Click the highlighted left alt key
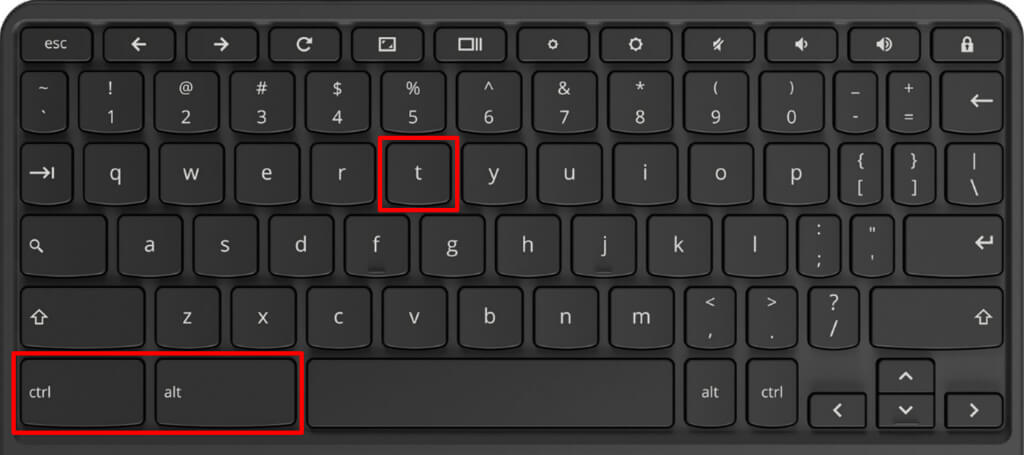 (225, 392)
